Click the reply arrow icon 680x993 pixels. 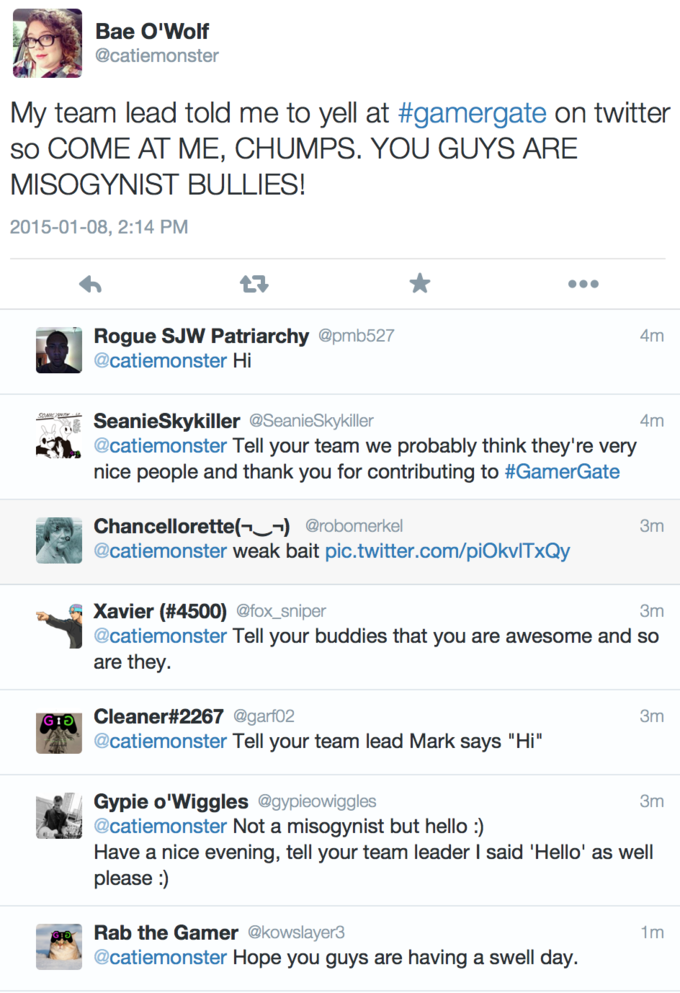90,283
